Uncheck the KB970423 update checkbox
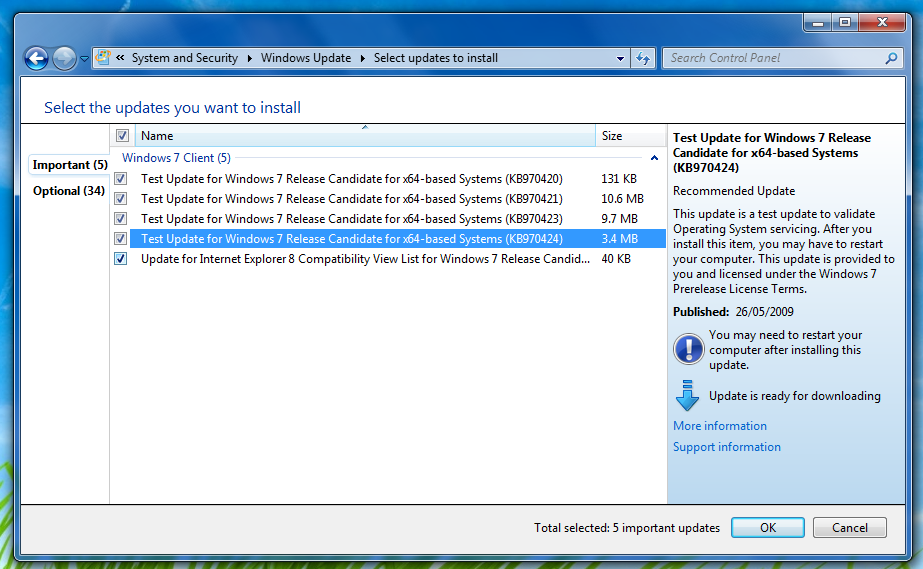Image resolution: width=923 pixels, height=569 pixels. (x=121, y=218)
